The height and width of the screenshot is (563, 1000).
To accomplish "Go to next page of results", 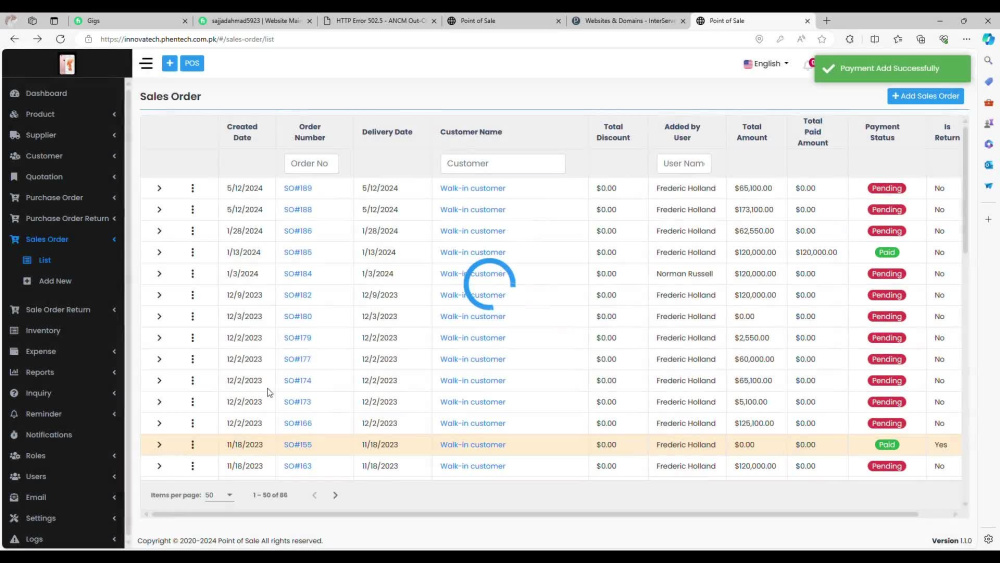I will coord(335,495).
